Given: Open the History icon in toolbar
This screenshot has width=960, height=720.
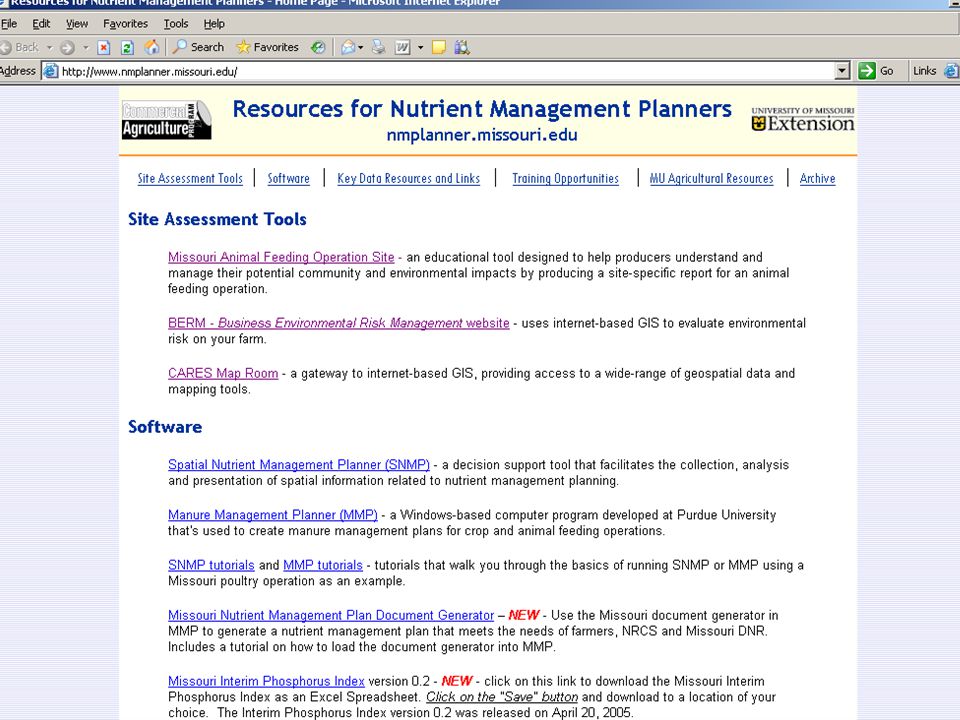Looking at the screenshot, I should pyautogui.click(x=318, y=47).
